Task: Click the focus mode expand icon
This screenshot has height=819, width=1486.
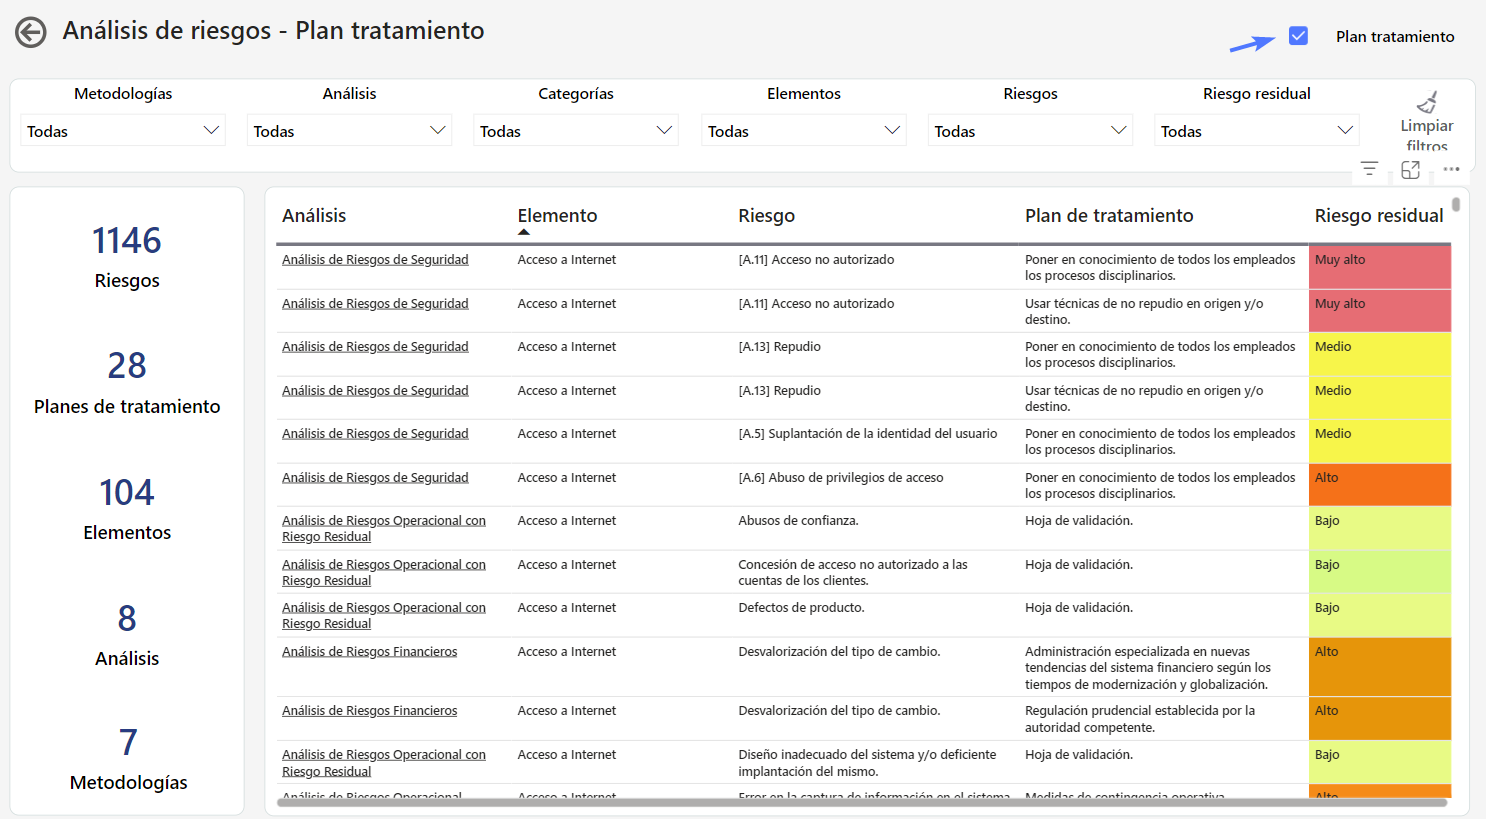Action: click(x=1410, y=169)
